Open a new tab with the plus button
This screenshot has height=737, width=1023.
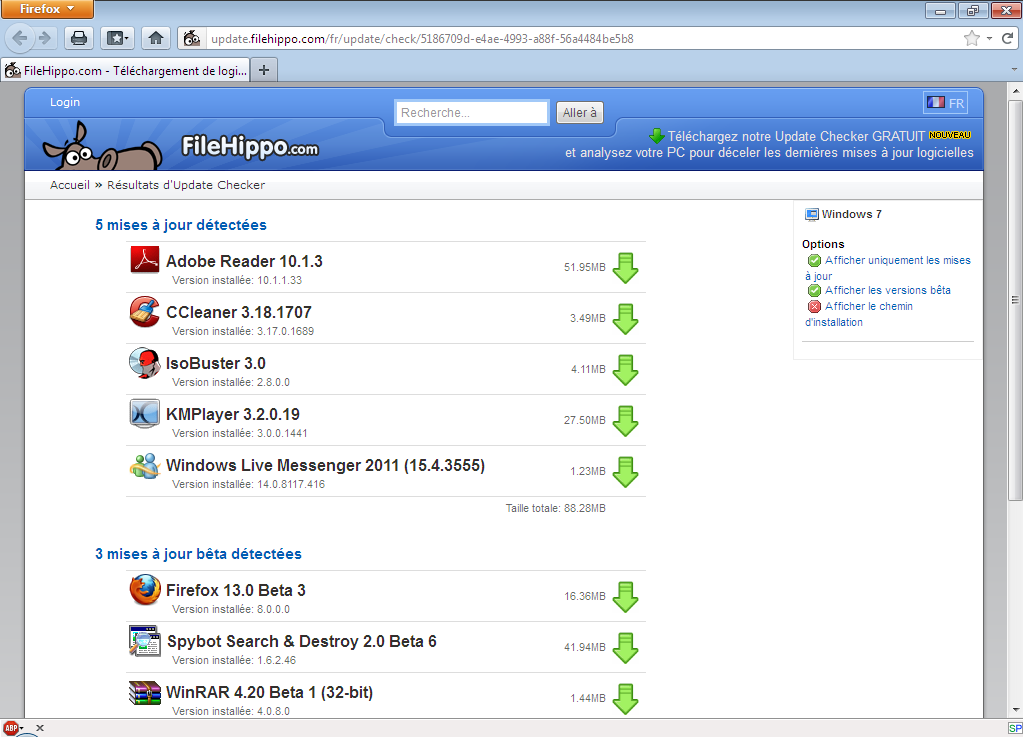pyautogui.click(x=264, y=70)
